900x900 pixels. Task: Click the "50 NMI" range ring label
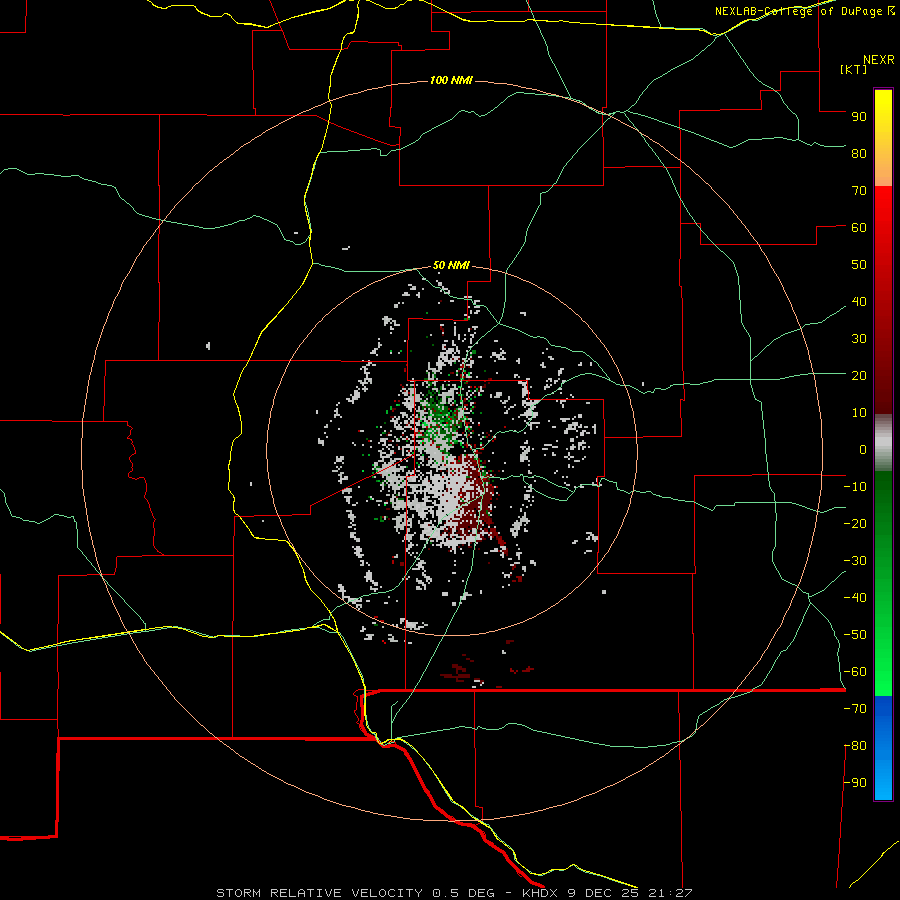(x=451, y=265)
